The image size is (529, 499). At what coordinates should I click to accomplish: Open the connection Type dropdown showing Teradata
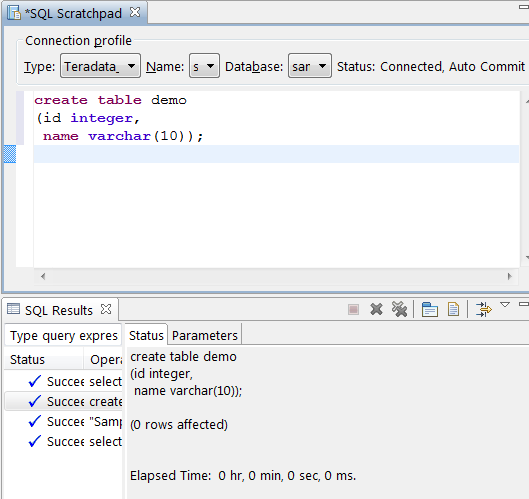click(100, 66)
